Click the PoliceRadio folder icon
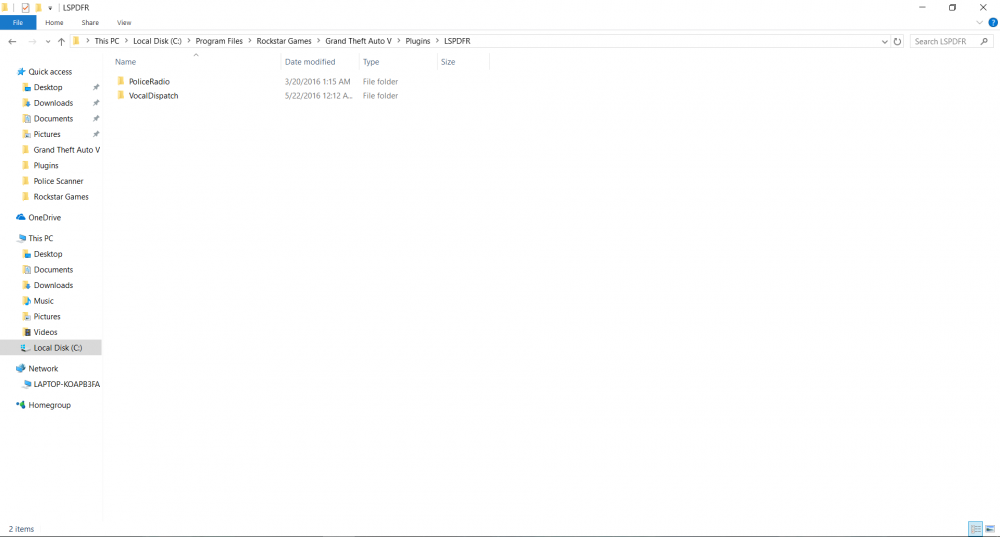The height and width of the screenshot is (537, 1000). coord(121,81)
